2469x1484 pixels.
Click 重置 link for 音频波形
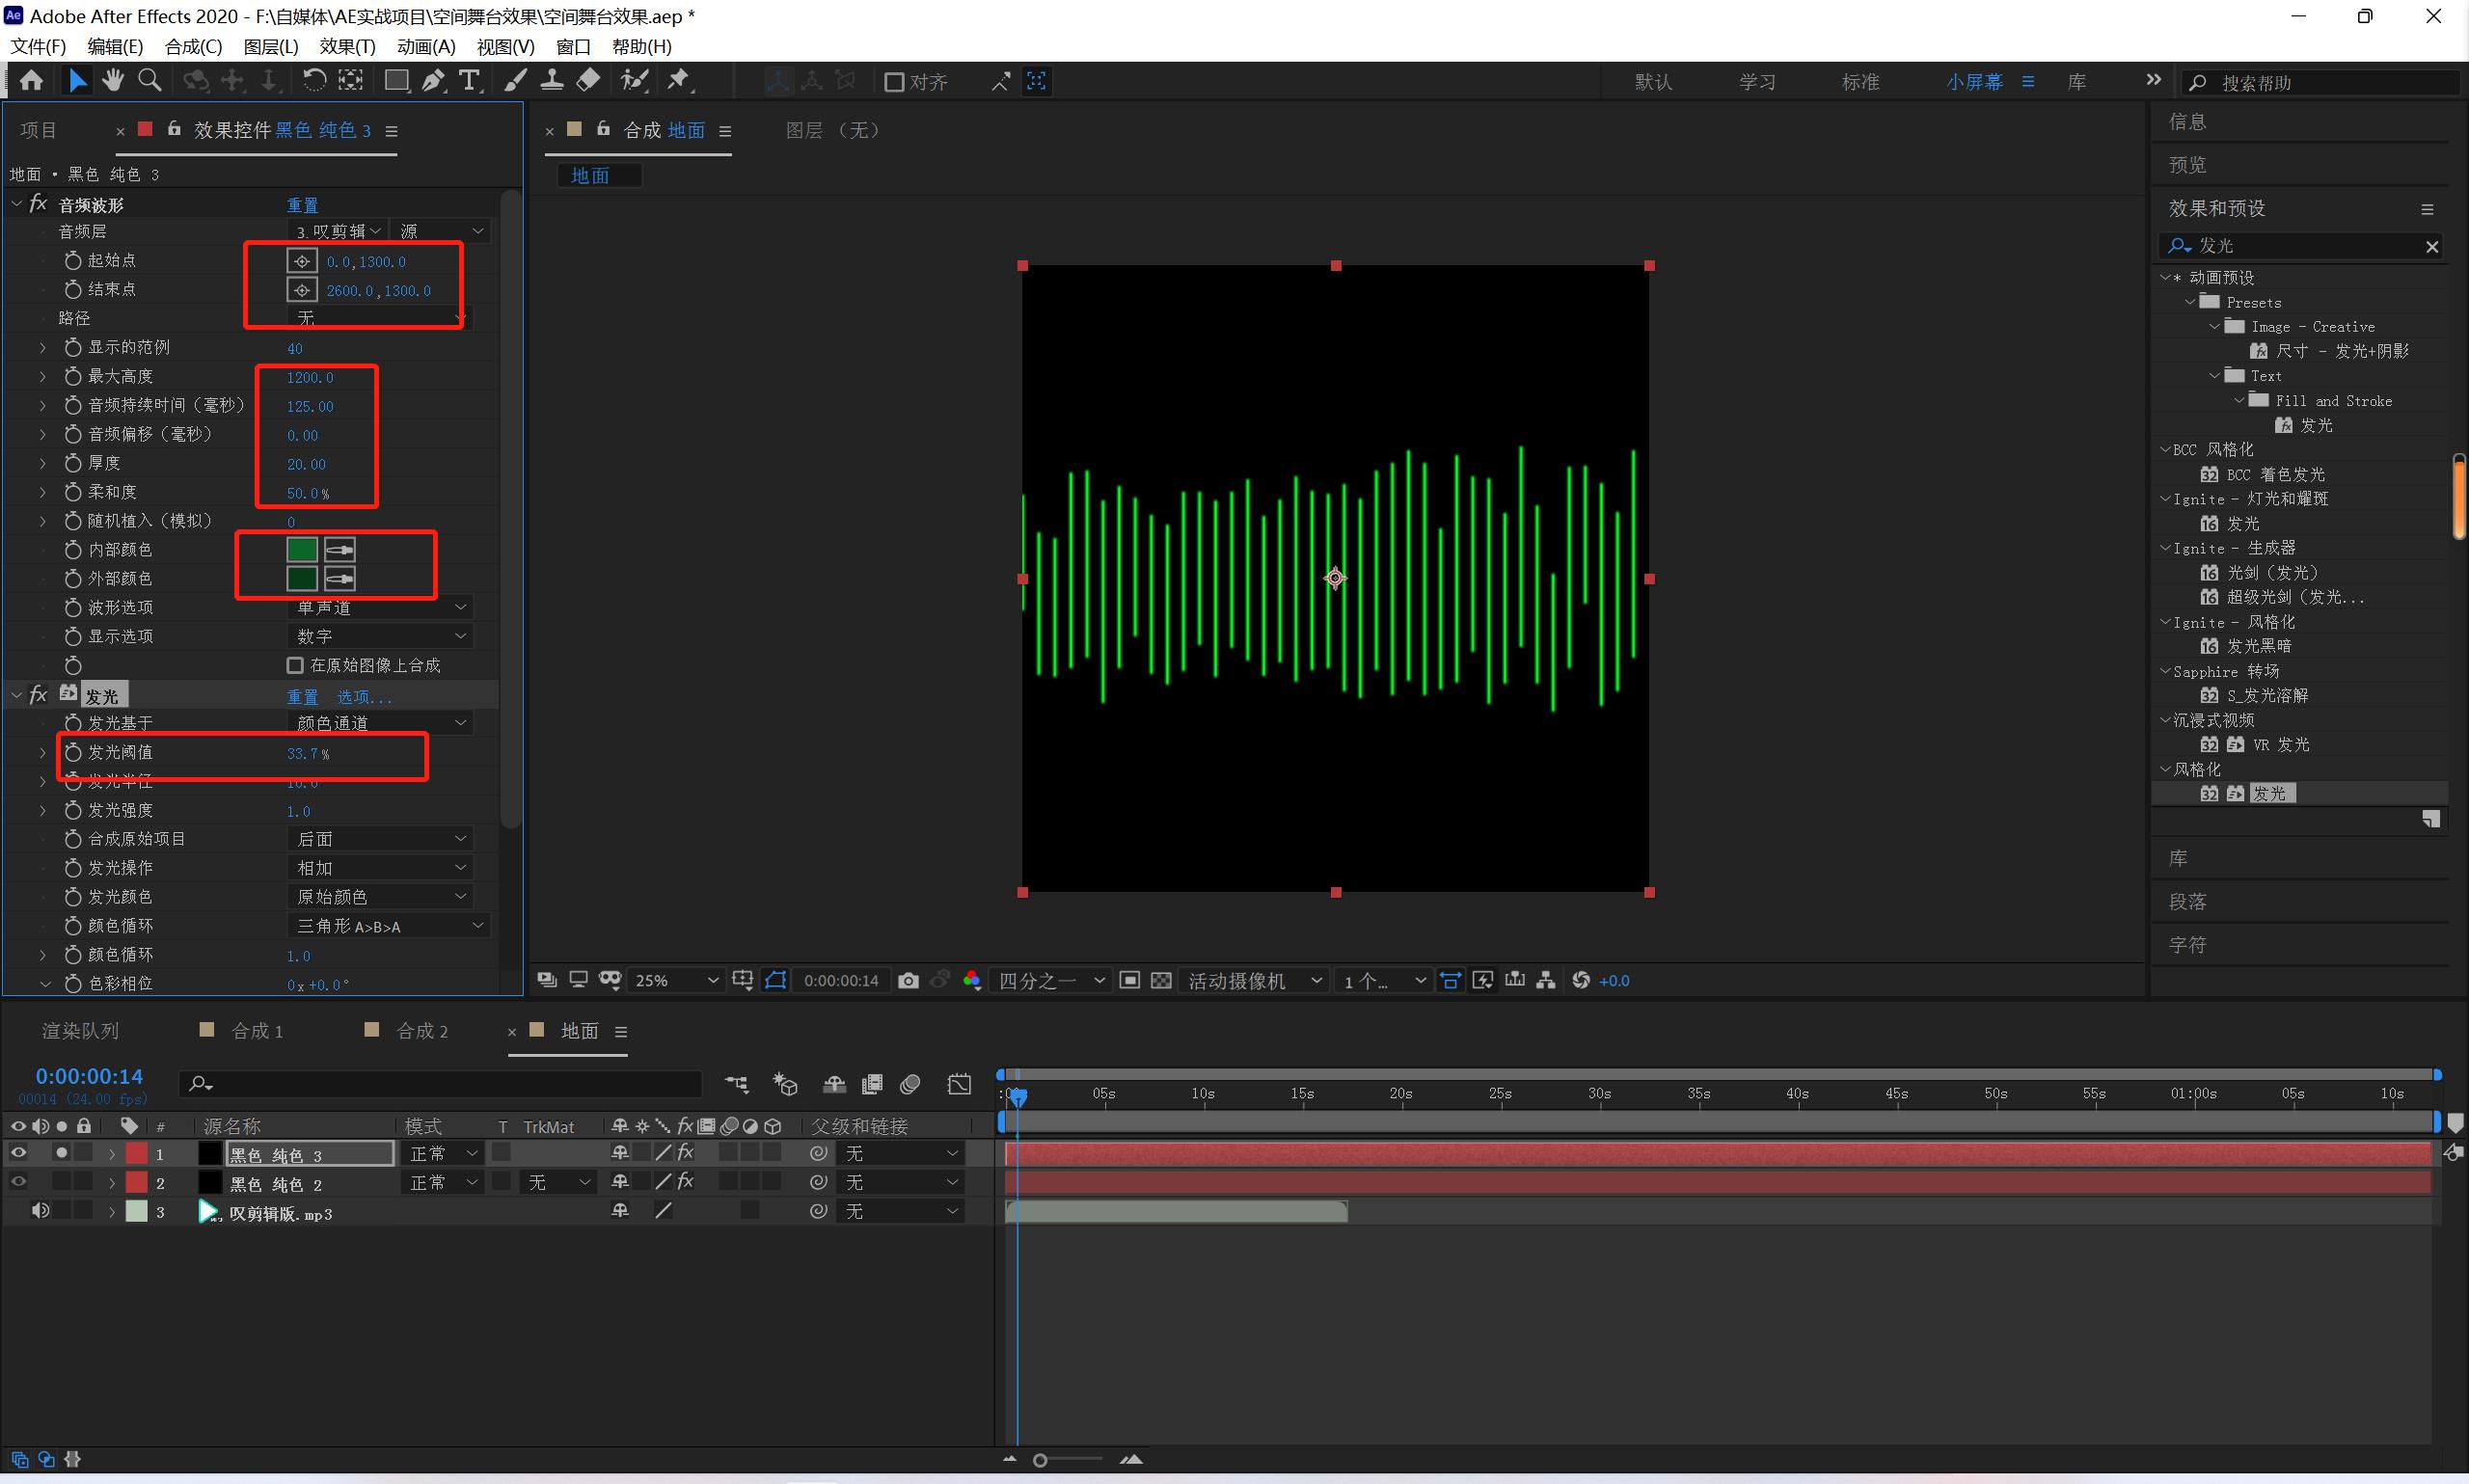[x=302, y=204]
